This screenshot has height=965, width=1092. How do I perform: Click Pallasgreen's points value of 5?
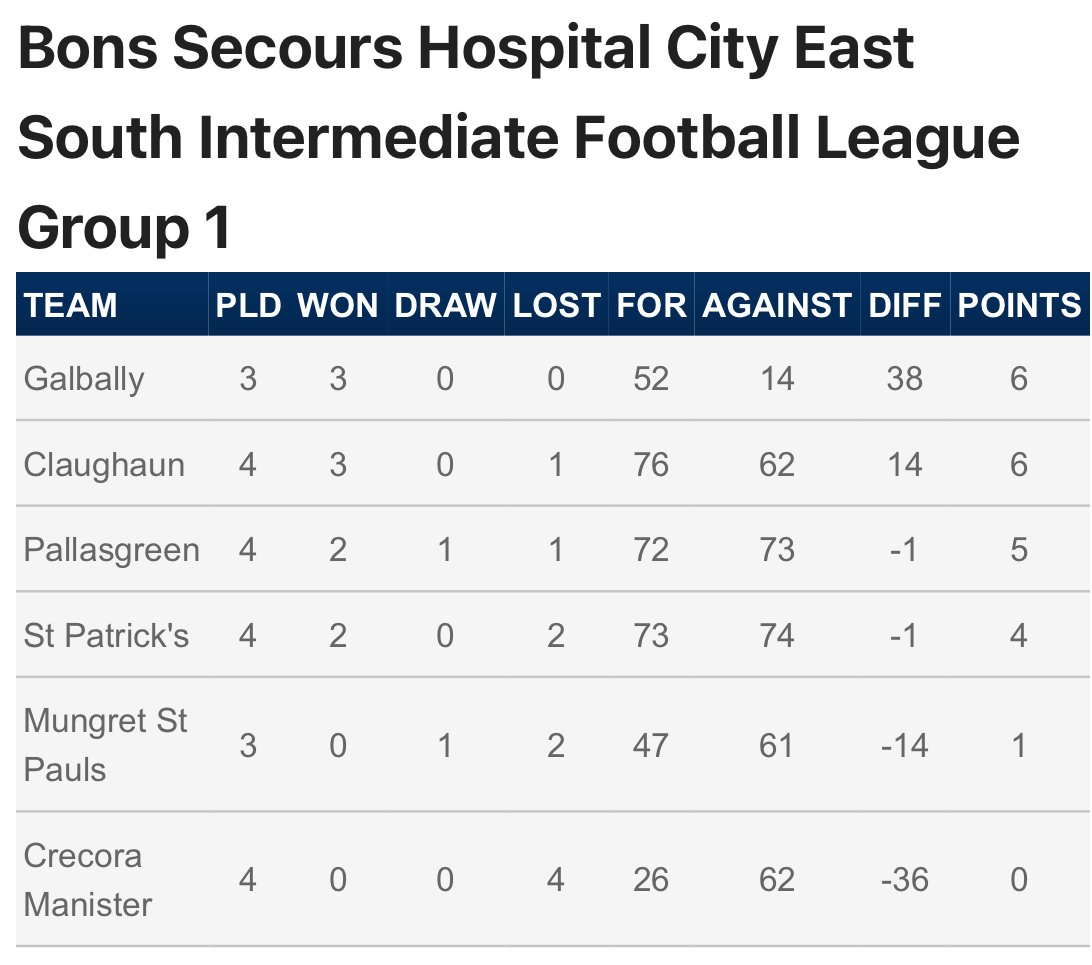(x=1019, y=550)
